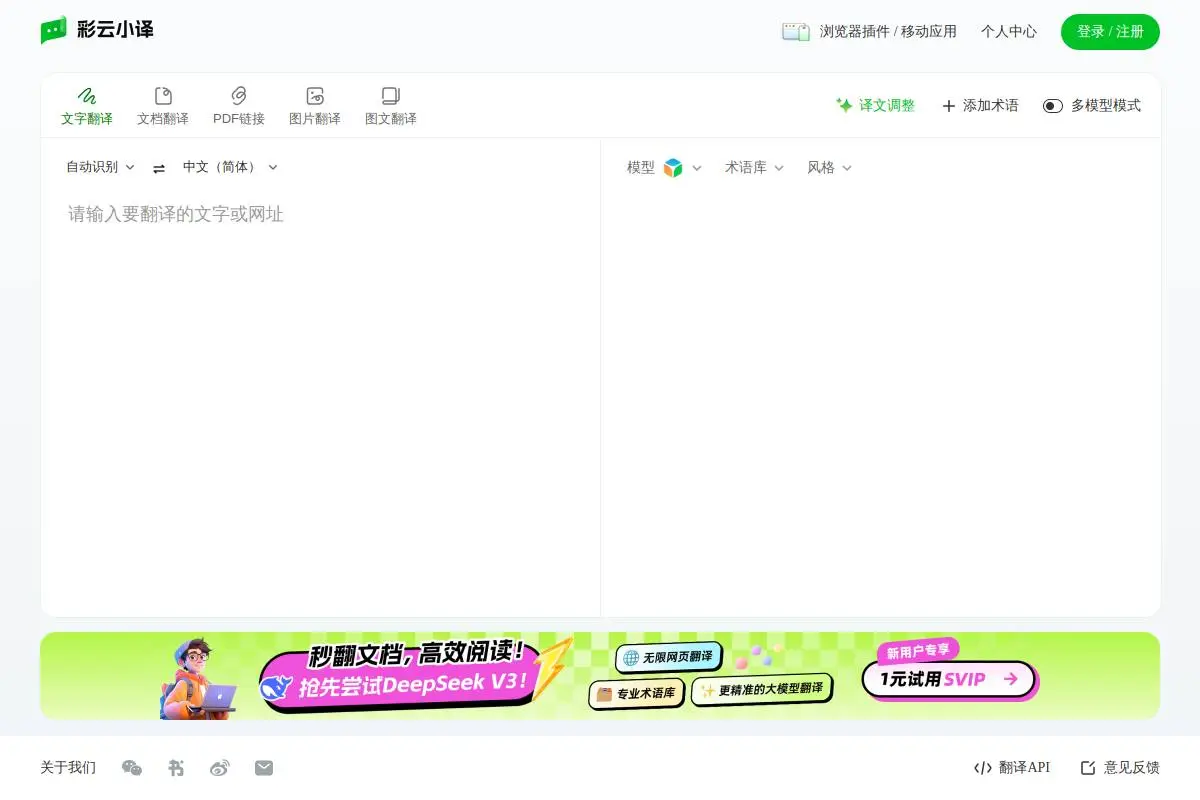Click the sparkle icon beside 译文调整
The height and width of the screenshot is (800, 1200).
click(x=845, y=105)
